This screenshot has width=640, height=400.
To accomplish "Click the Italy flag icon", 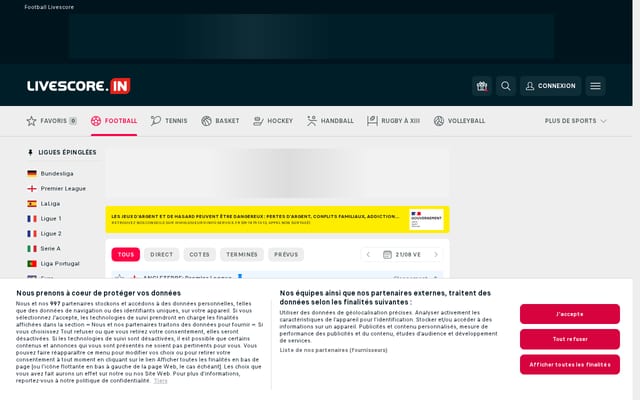I will [x=32, y=249].
